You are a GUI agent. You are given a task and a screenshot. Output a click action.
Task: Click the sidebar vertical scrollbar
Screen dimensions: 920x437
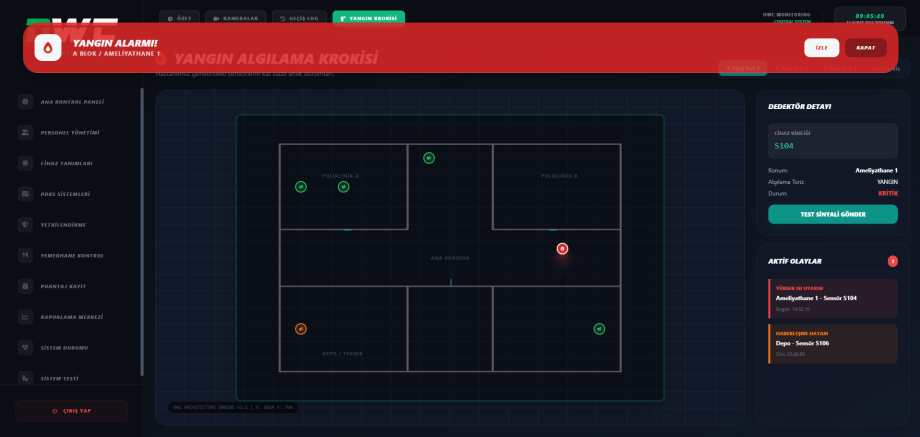141,232
